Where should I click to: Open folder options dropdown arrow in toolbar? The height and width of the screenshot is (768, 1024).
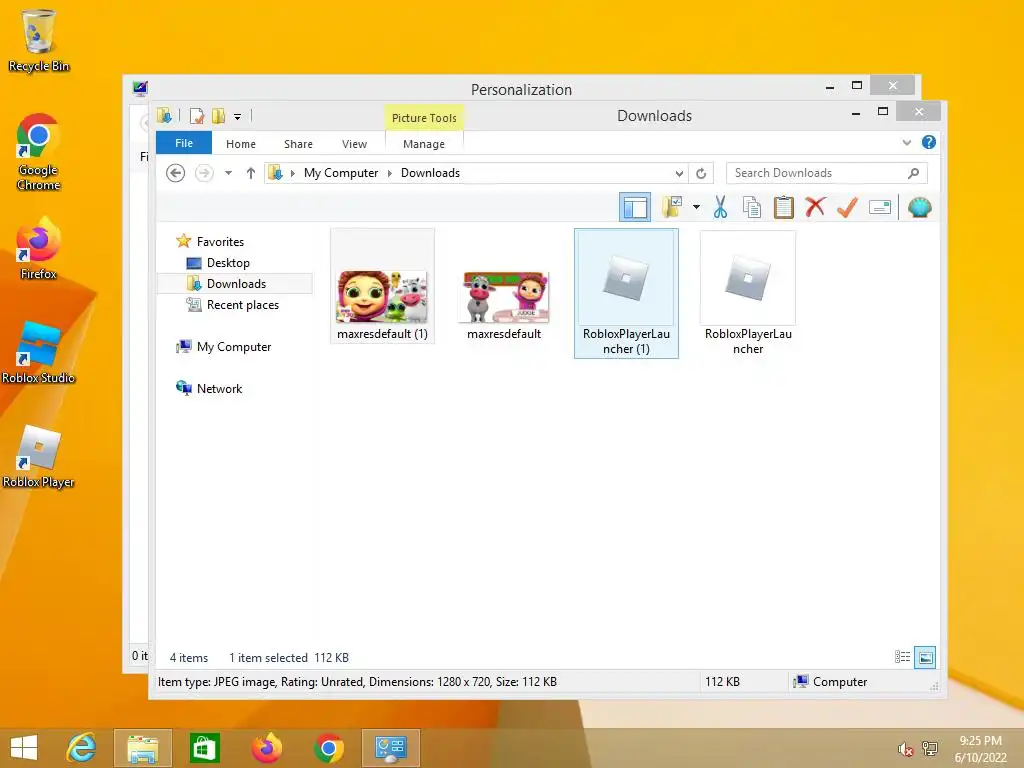(x=696, y=208)
